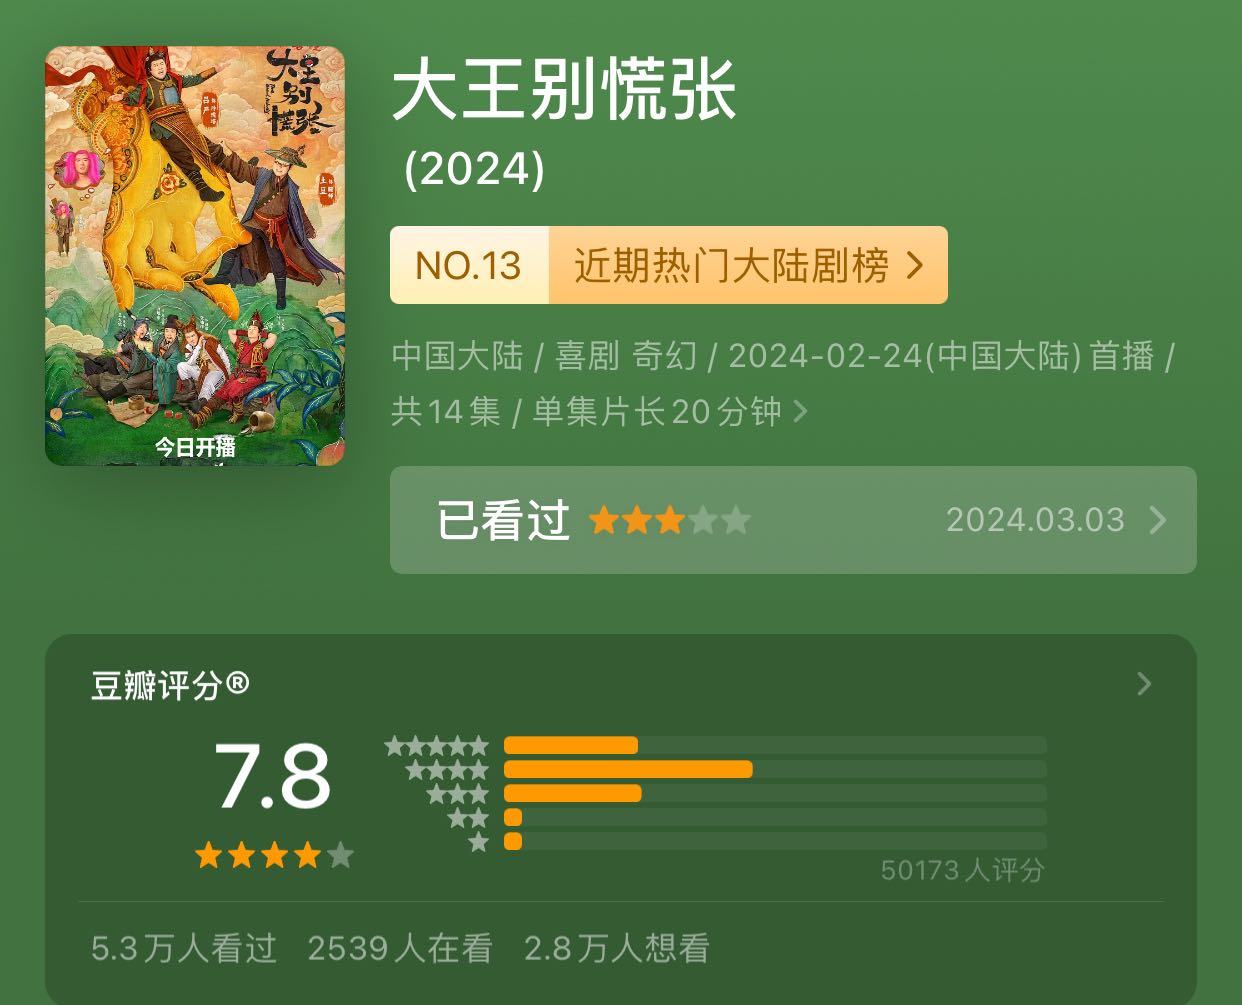Open the 2539人在看 list

click(x=400, y=948)
